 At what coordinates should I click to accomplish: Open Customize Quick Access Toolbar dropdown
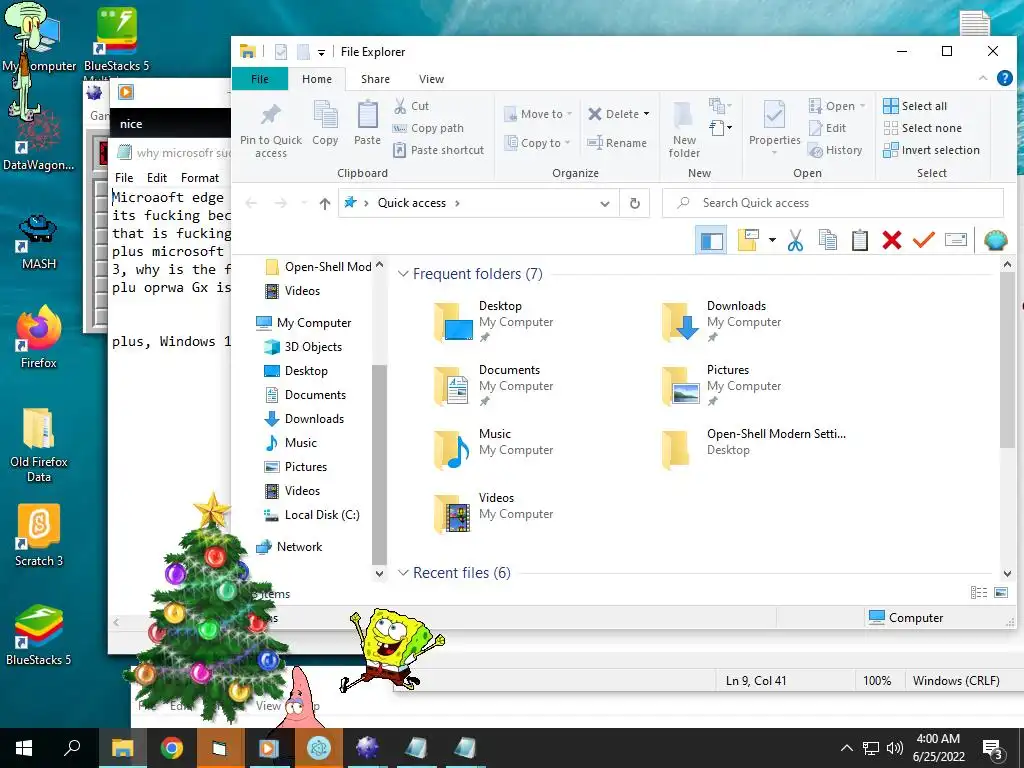pos(321,52)
